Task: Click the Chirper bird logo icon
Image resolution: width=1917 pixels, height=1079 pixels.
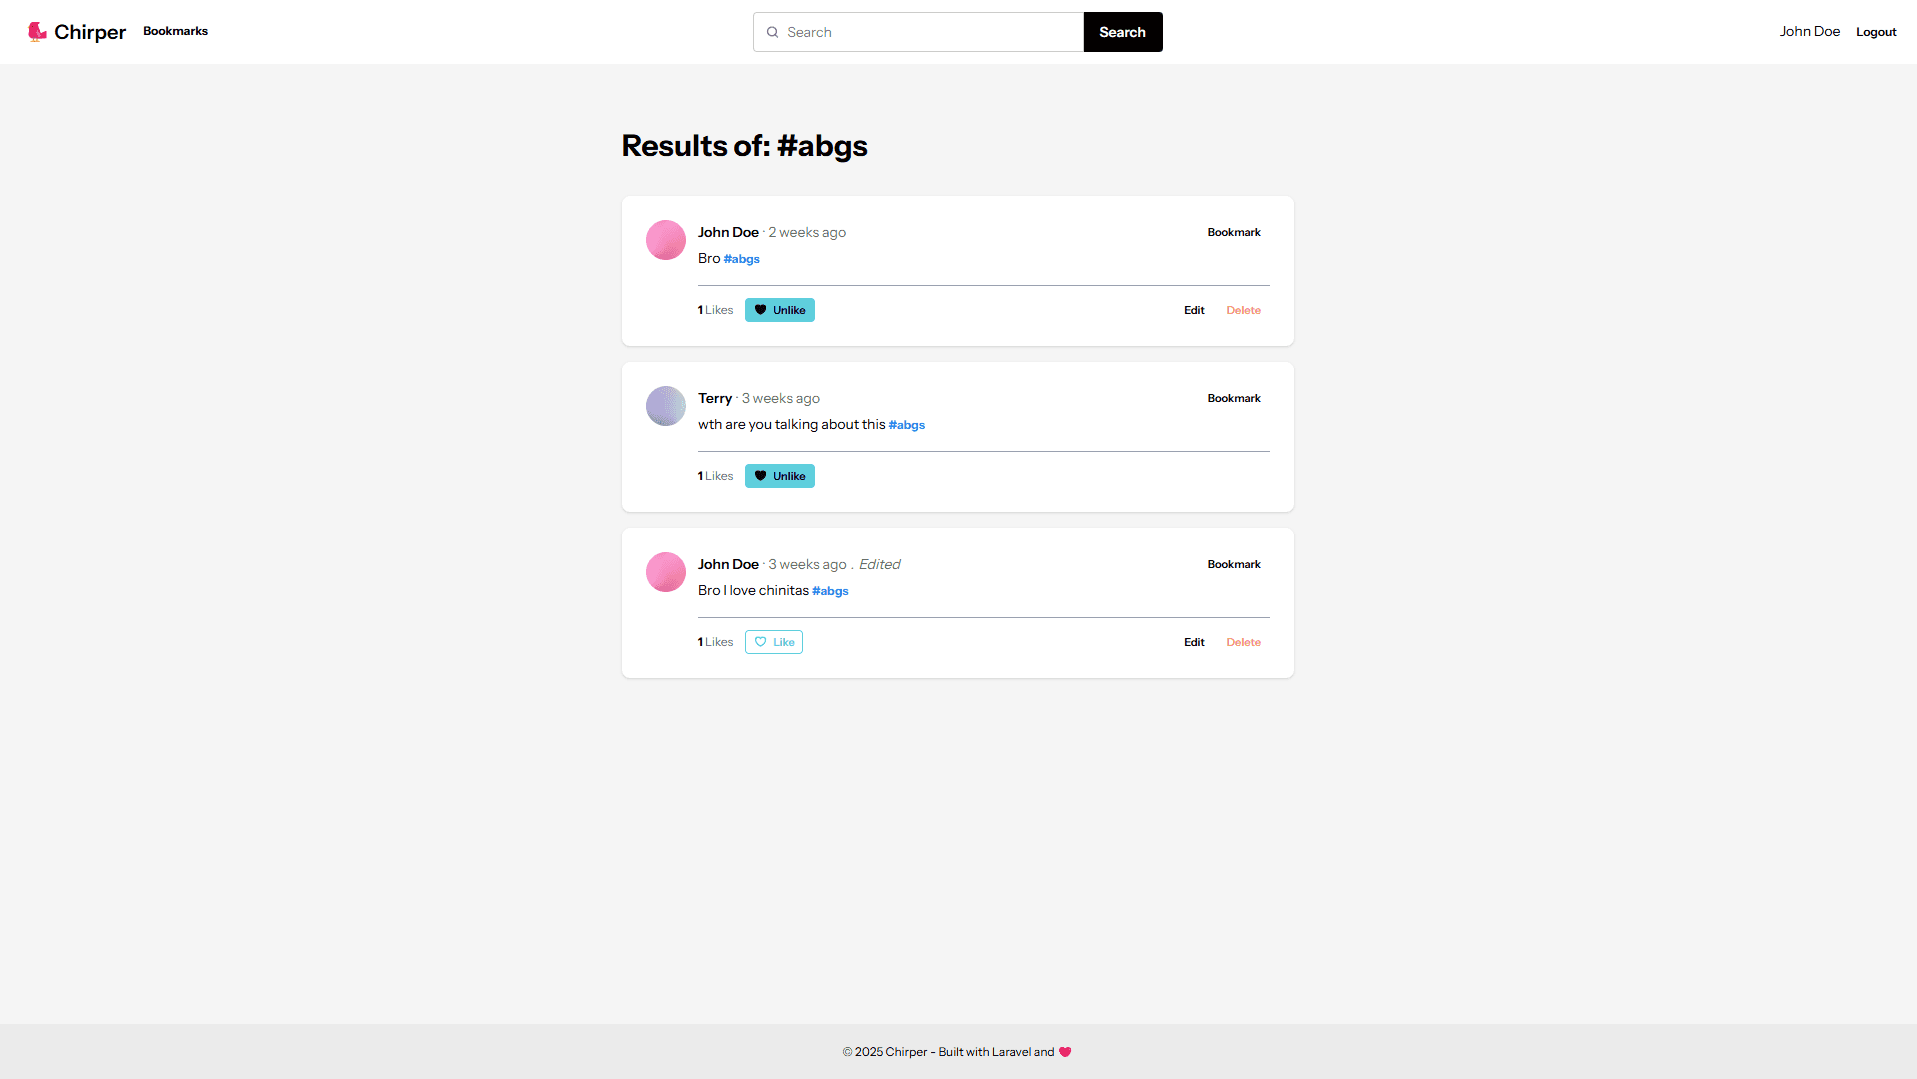Action: click(37, 32)
